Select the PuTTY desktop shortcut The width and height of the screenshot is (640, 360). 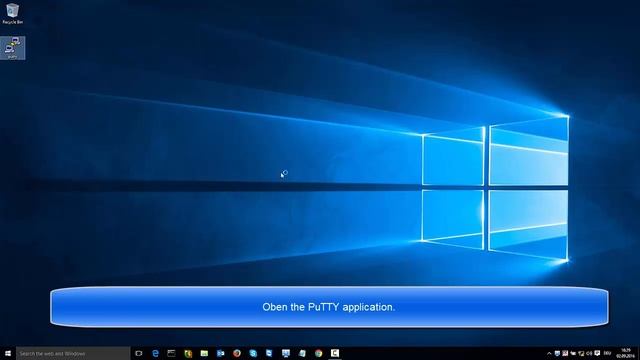click(x=12, y=48)
